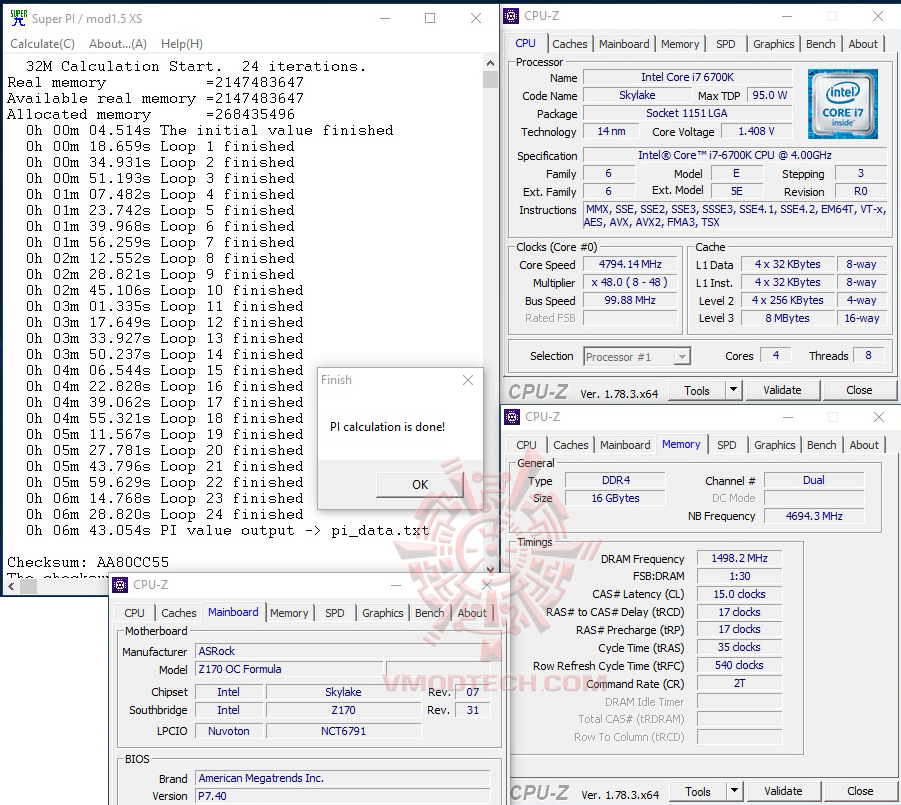Image resolution: width=901 pixels, height=805 pixels.
Task: Click the Super PI title bar icon
Action: 18,17
